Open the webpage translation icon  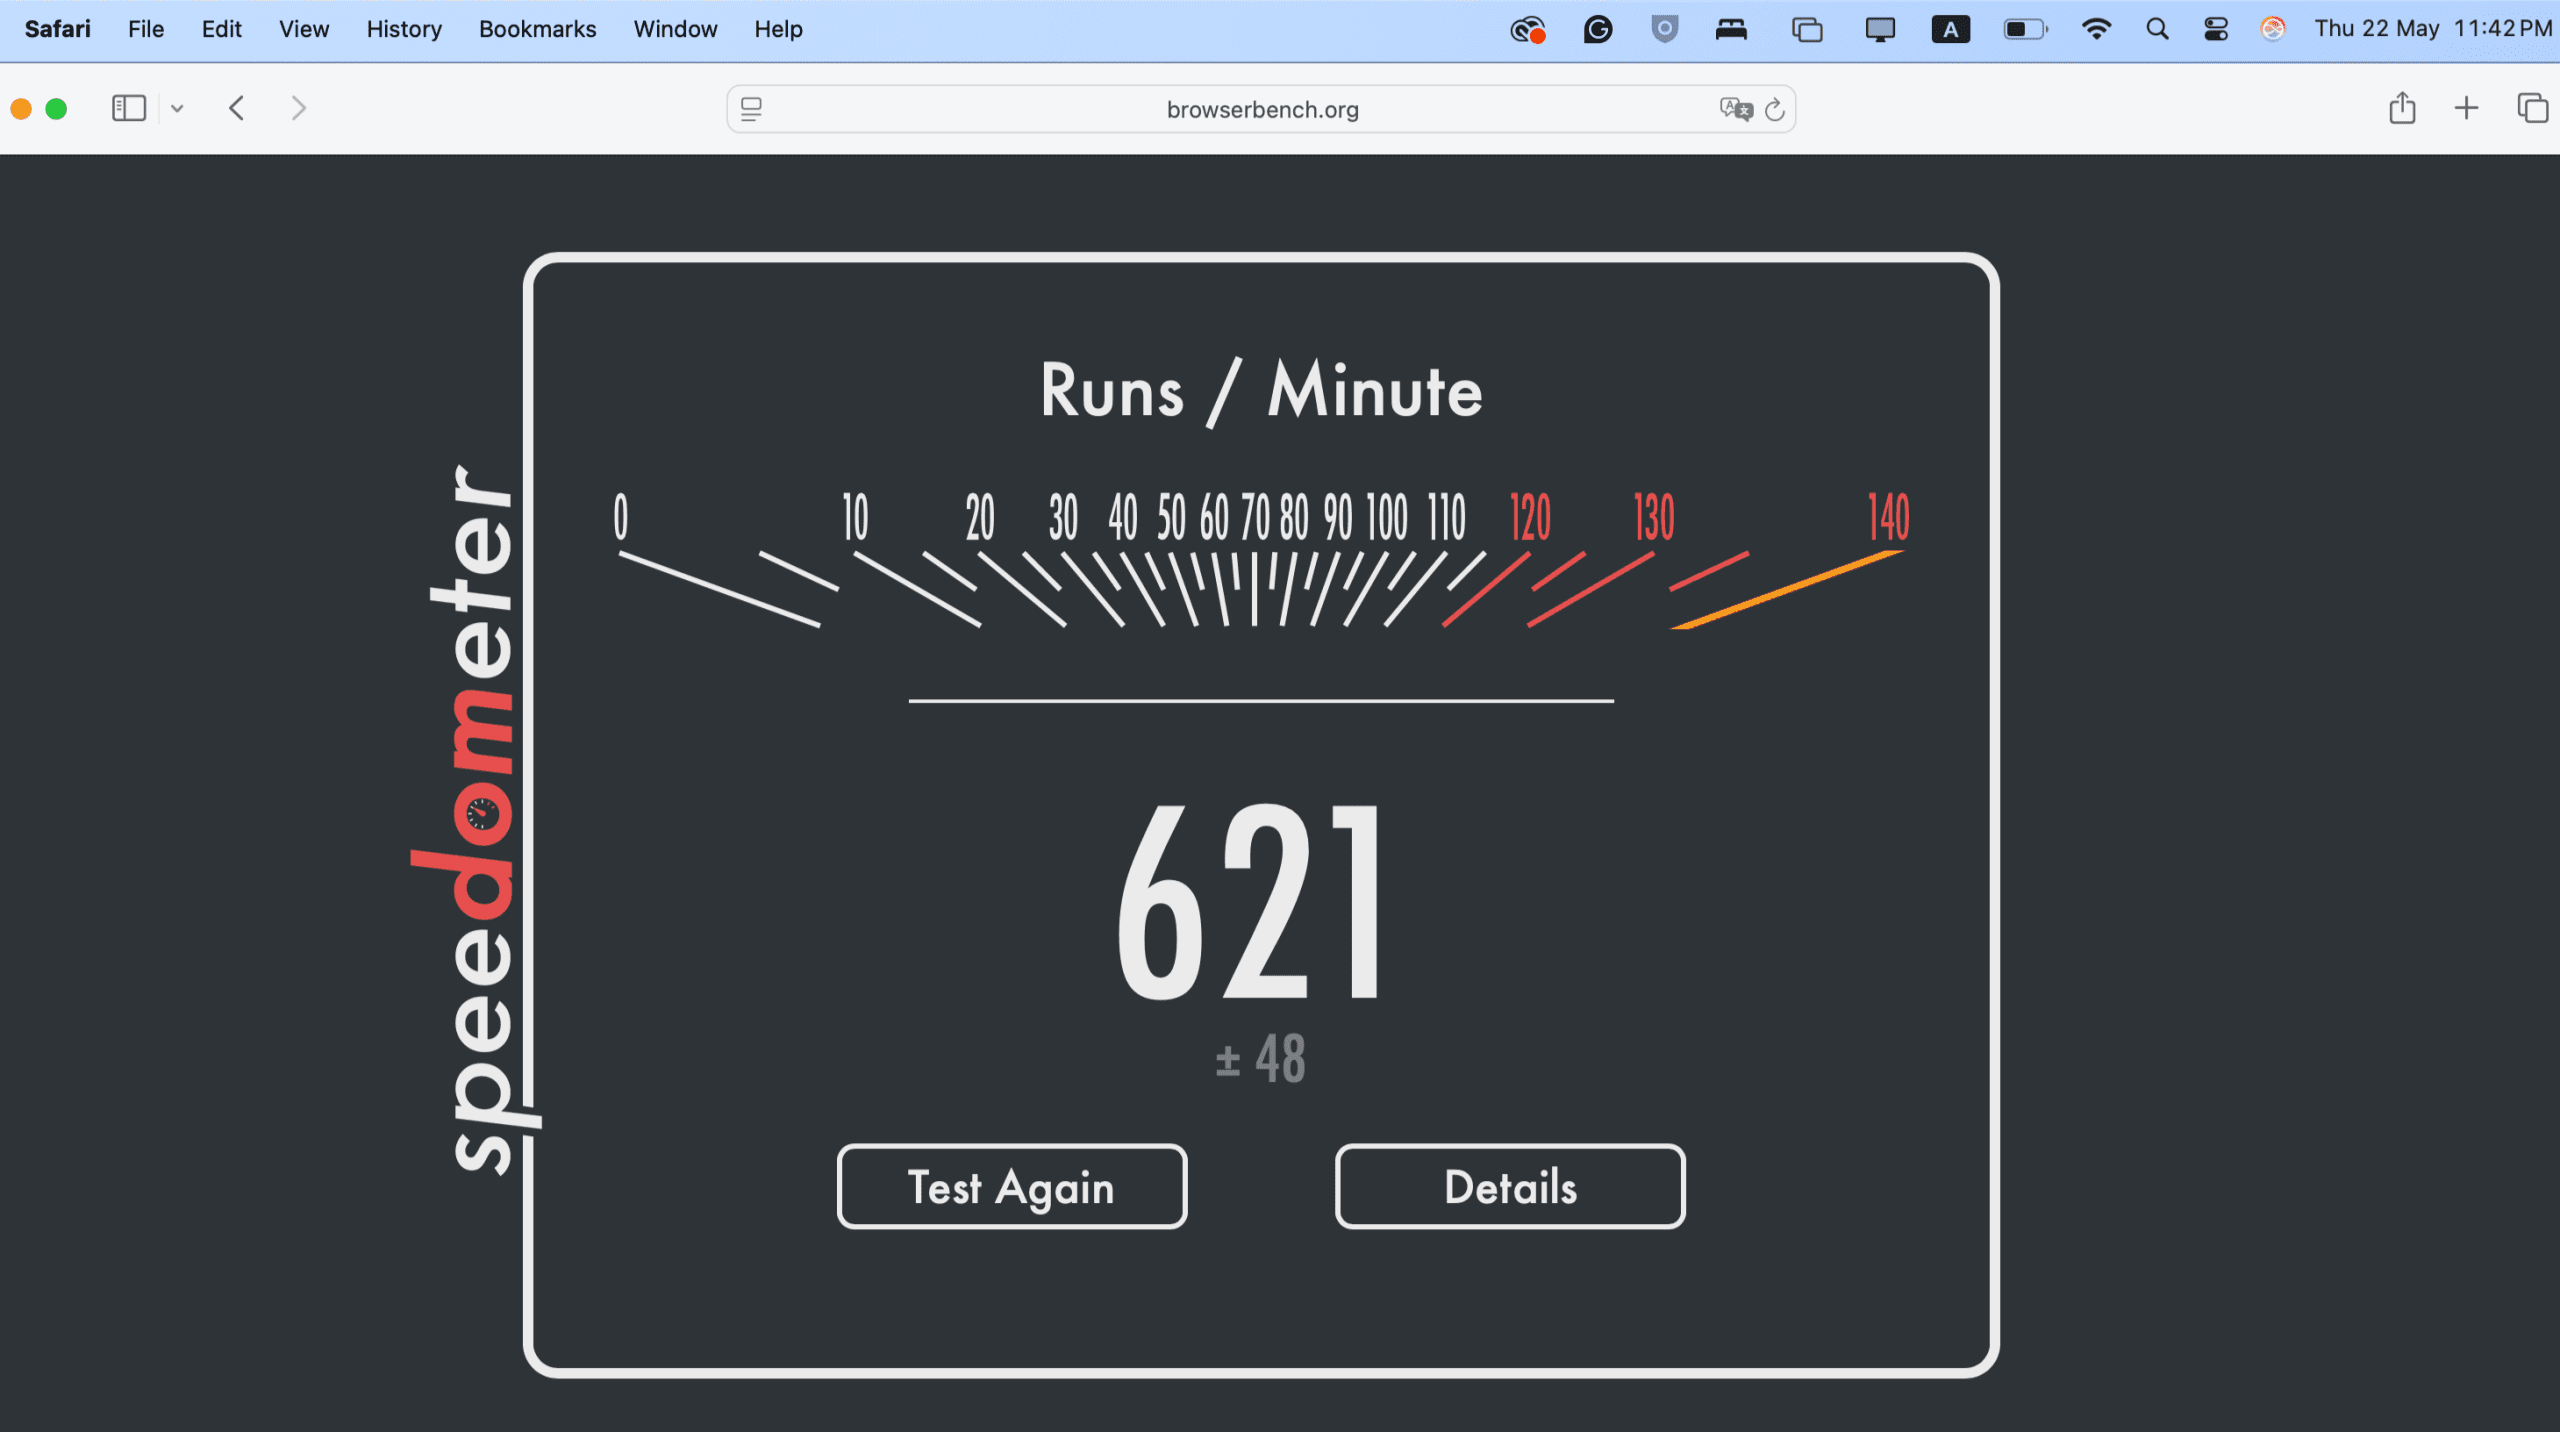coord(1737,109)
